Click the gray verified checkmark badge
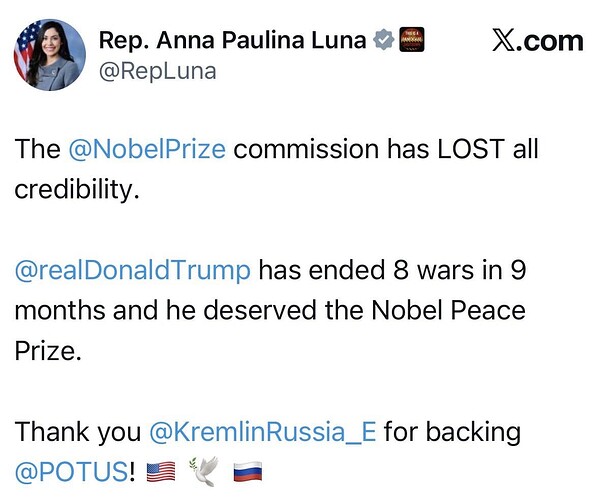The height and width of the screenshot is (500, 613). point(382,40)
